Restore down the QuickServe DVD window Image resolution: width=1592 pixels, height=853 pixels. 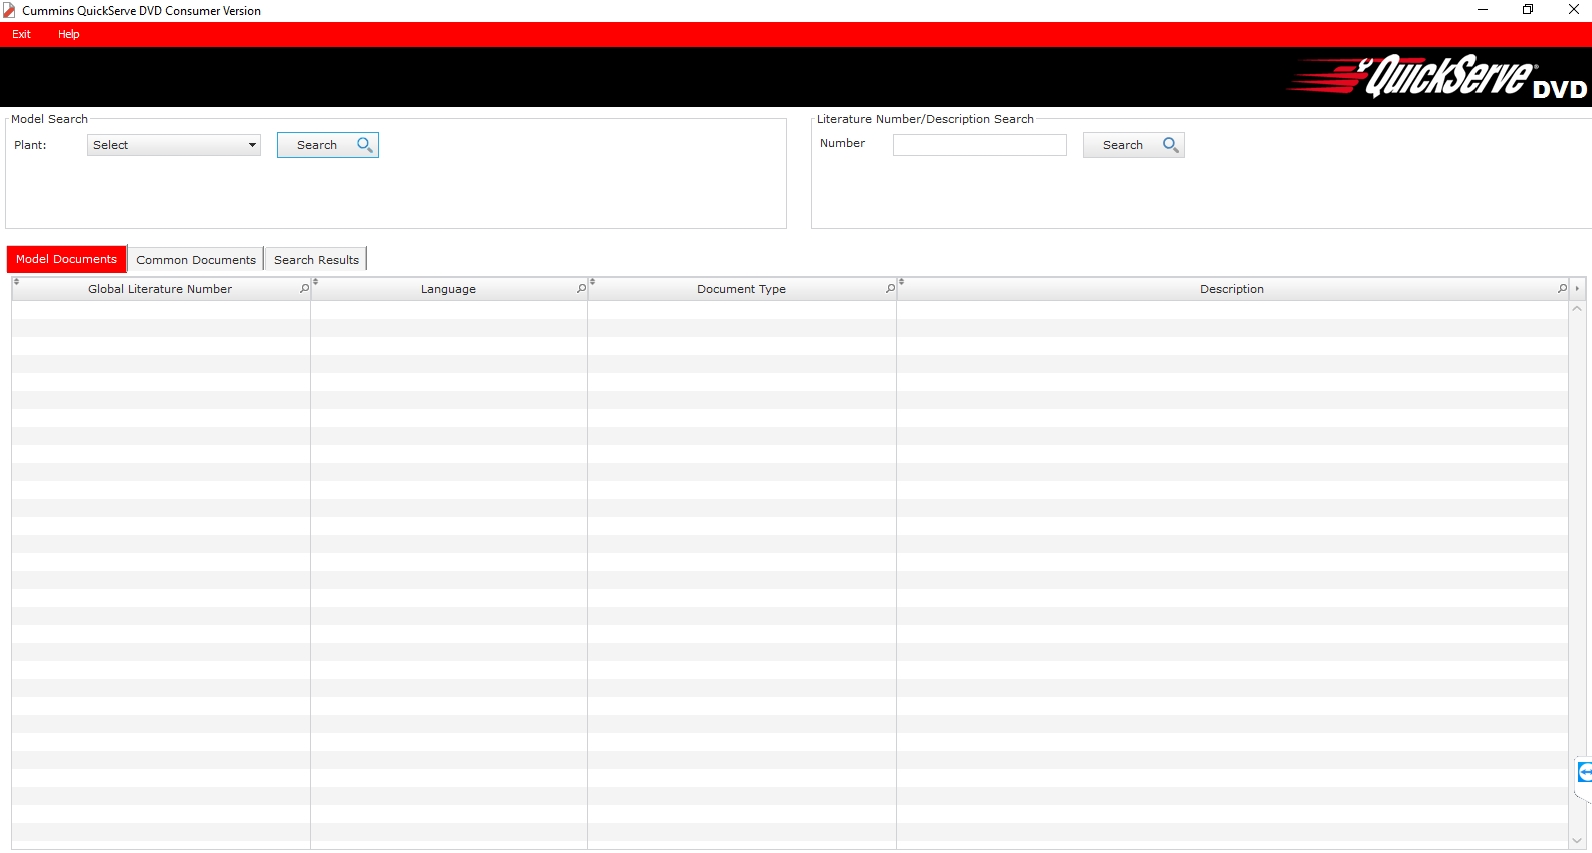[1528, 10]
